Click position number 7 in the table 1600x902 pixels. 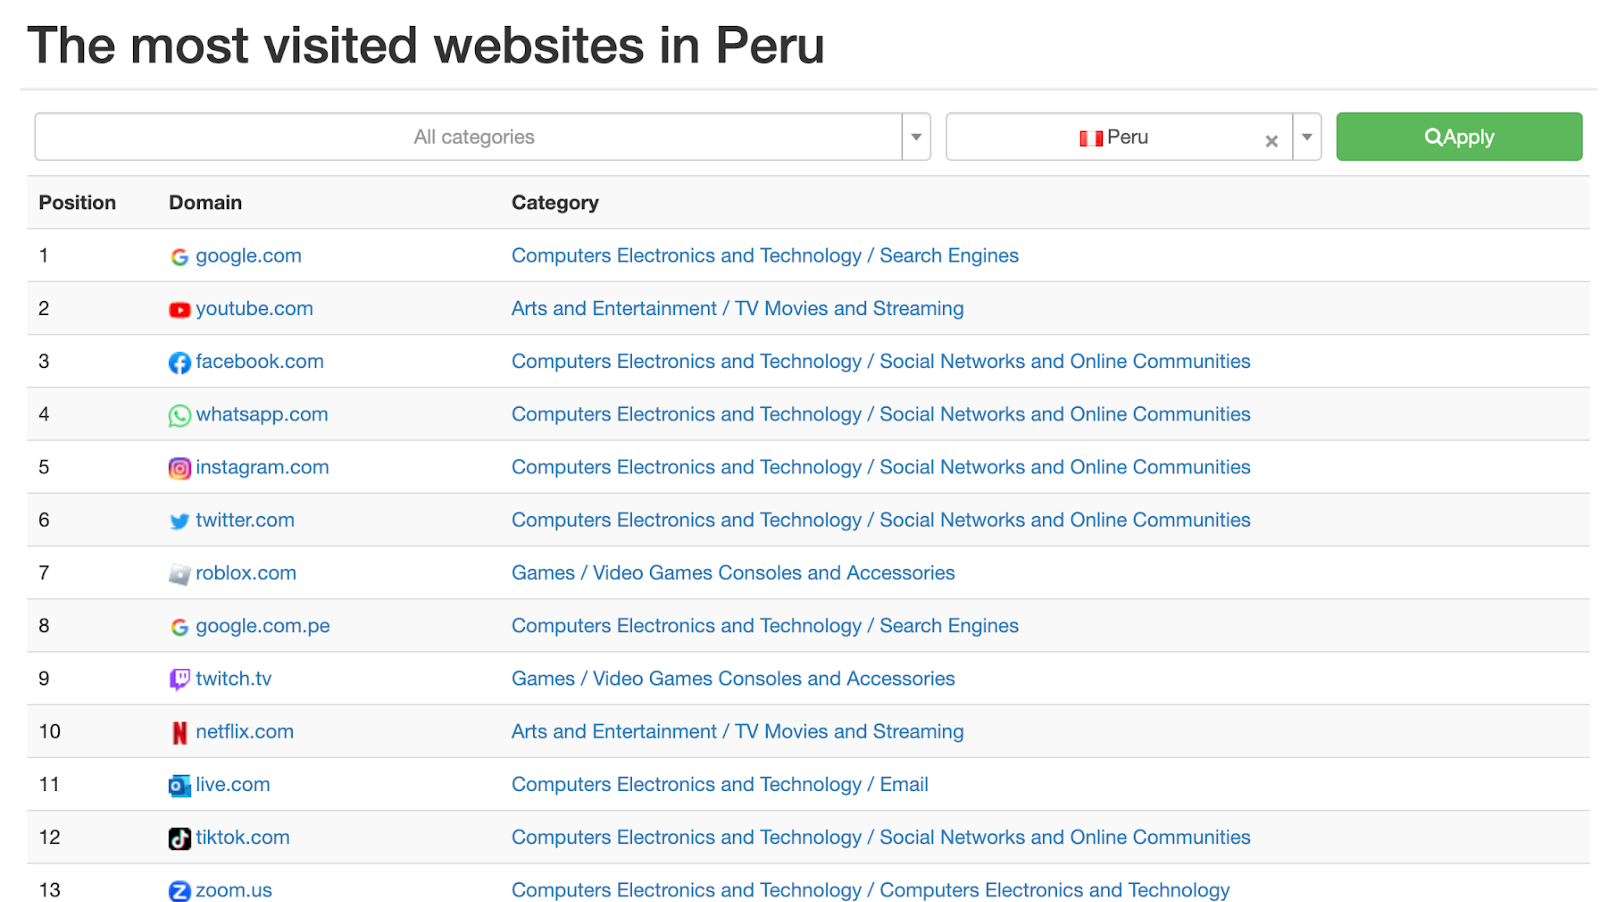[x=44, y=574]
